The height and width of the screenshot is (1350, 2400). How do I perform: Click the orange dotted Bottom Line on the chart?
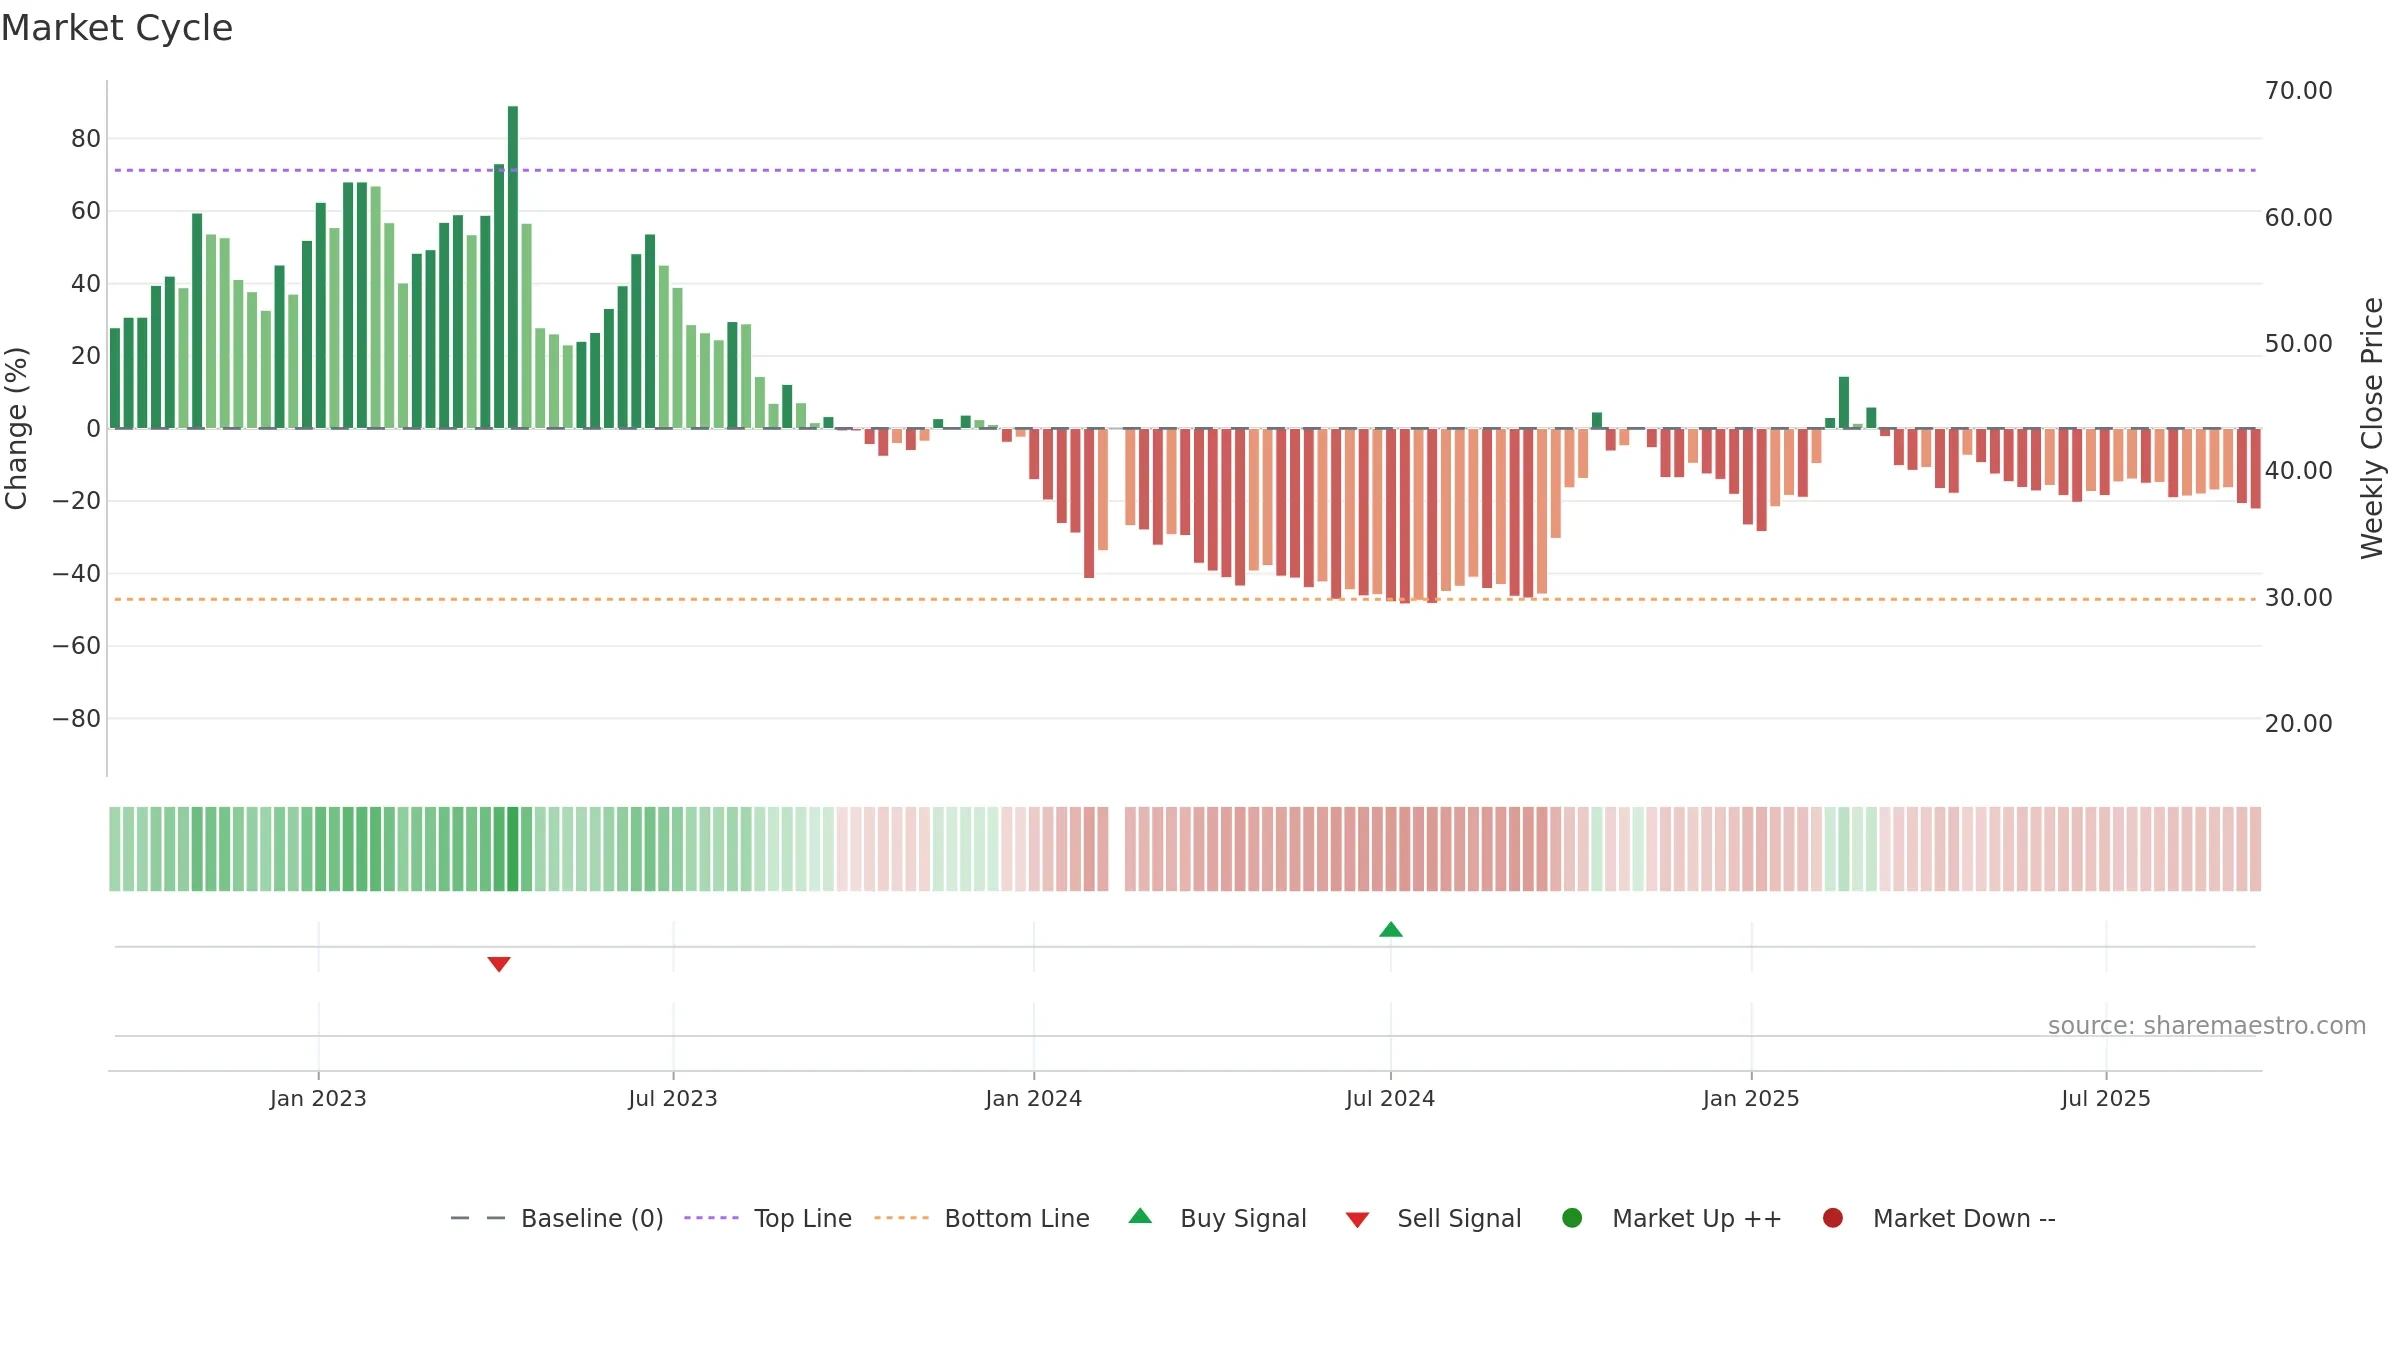(1185, 599)
